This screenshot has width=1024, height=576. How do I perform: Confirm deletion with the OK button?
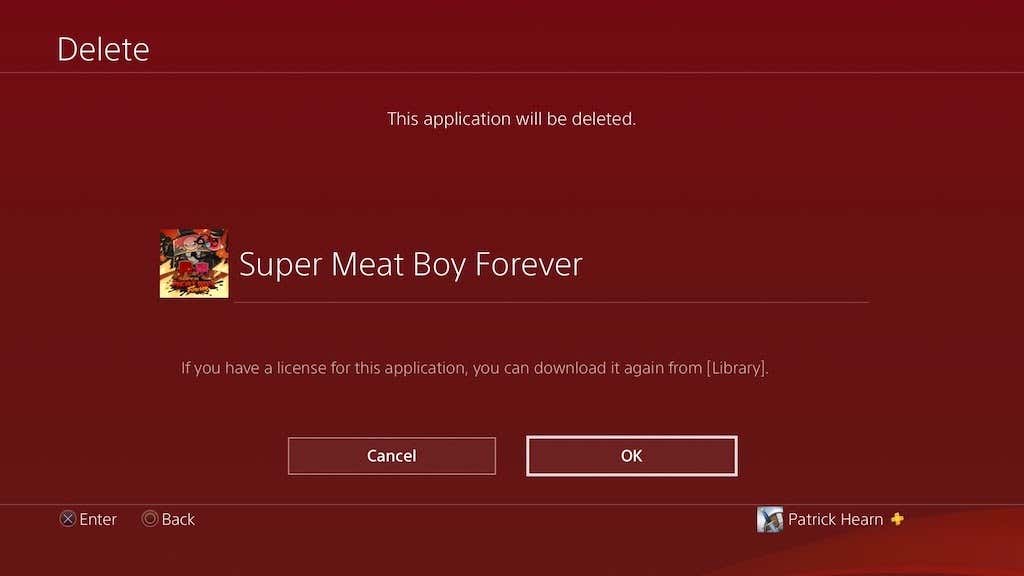tap(632, 456)
